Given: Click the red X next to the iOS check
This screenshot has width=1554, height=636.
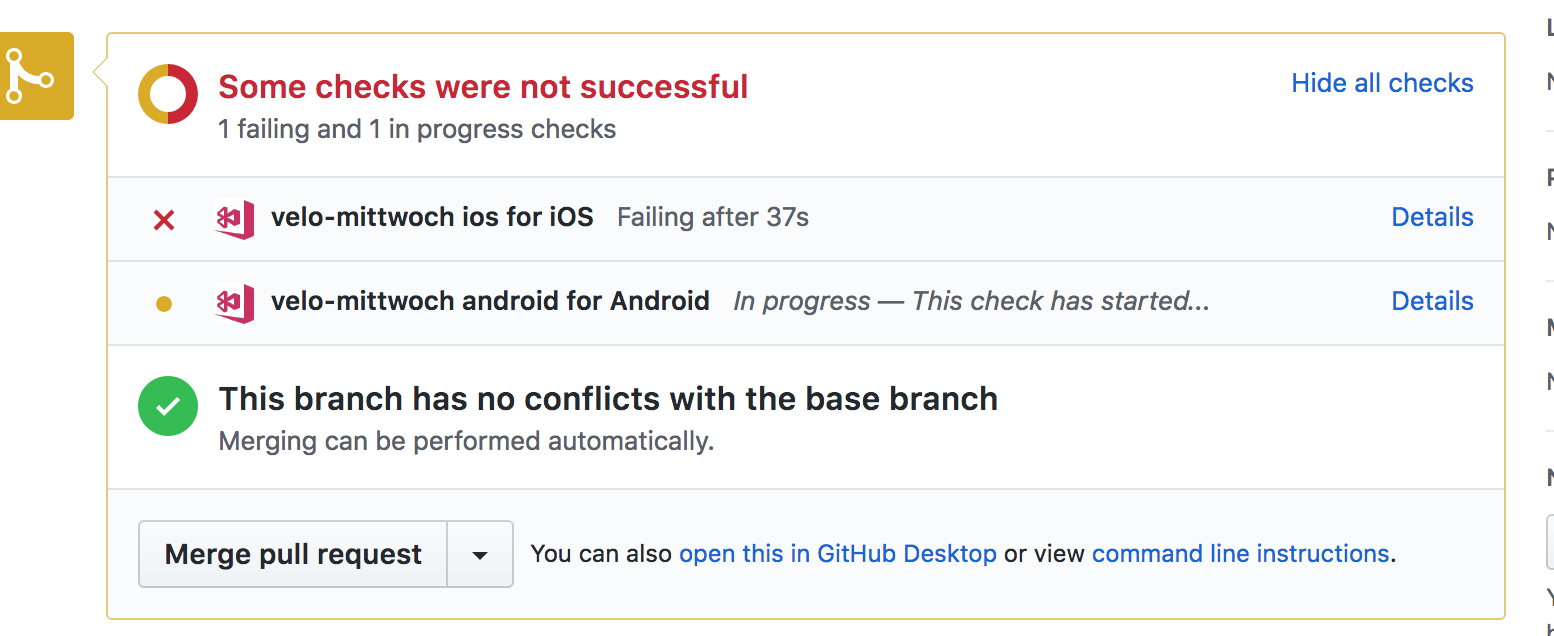Looking at the screenshot, I should tap(163, 218).
